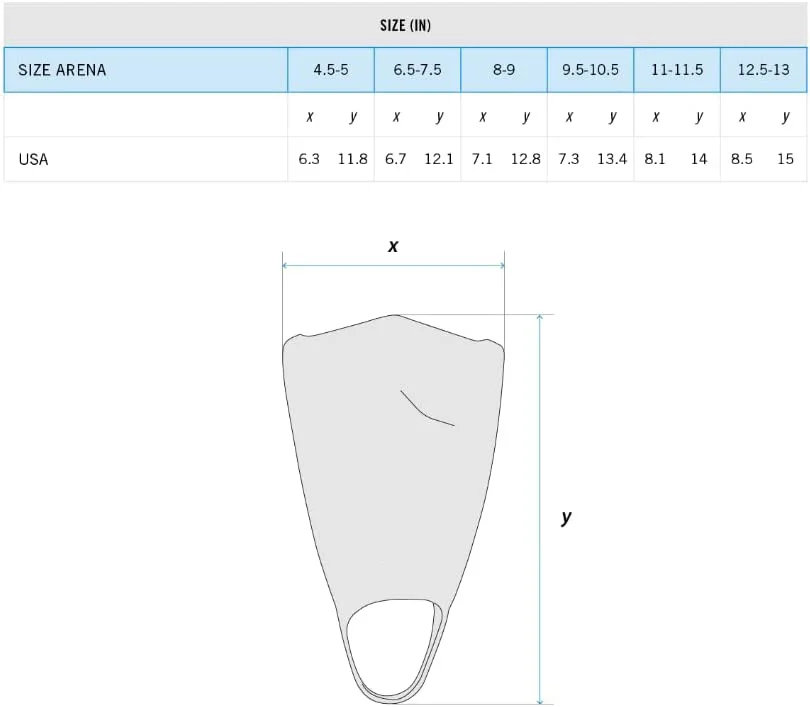The width and height of the screenshot is (810, 707).
Task: Click the 6.3 width value
Action: coord(309,159)
